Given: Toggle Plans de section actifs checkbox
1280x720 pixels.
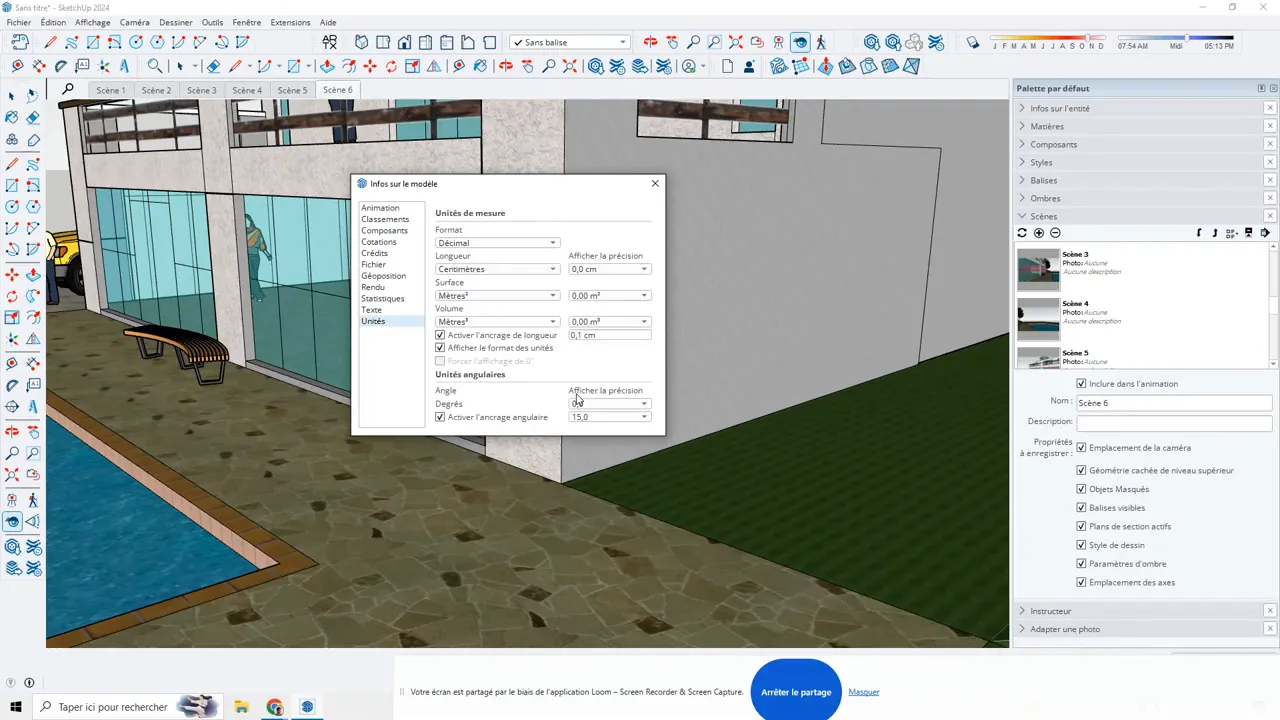Looking at the screenshot, I should point(1081,526).
